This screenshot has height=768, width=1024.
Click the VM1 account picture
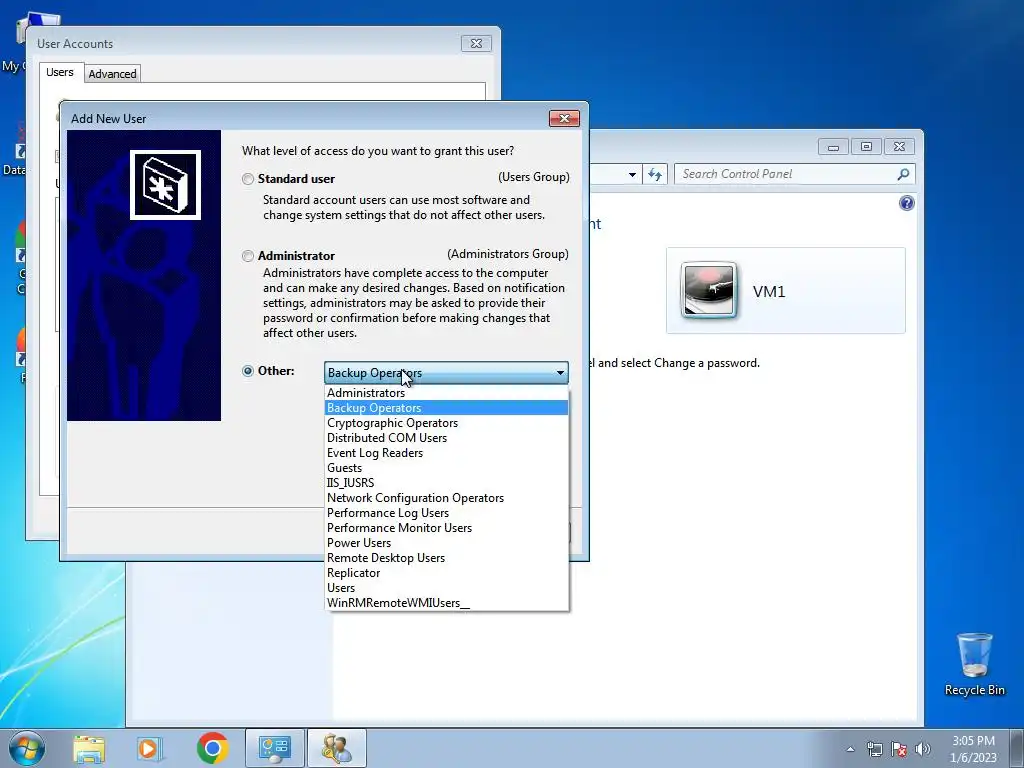point(709,290)
